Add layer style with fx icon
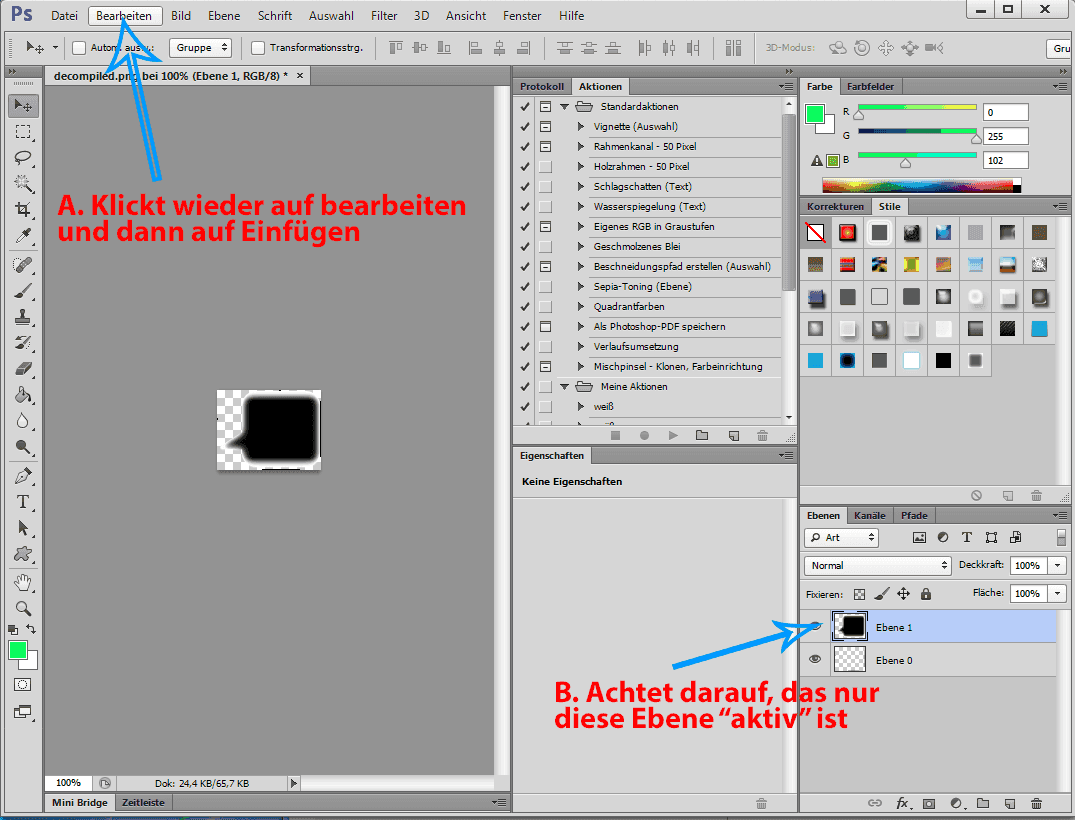The height and width of the screenshot is (820, 1075). (902, 804)
